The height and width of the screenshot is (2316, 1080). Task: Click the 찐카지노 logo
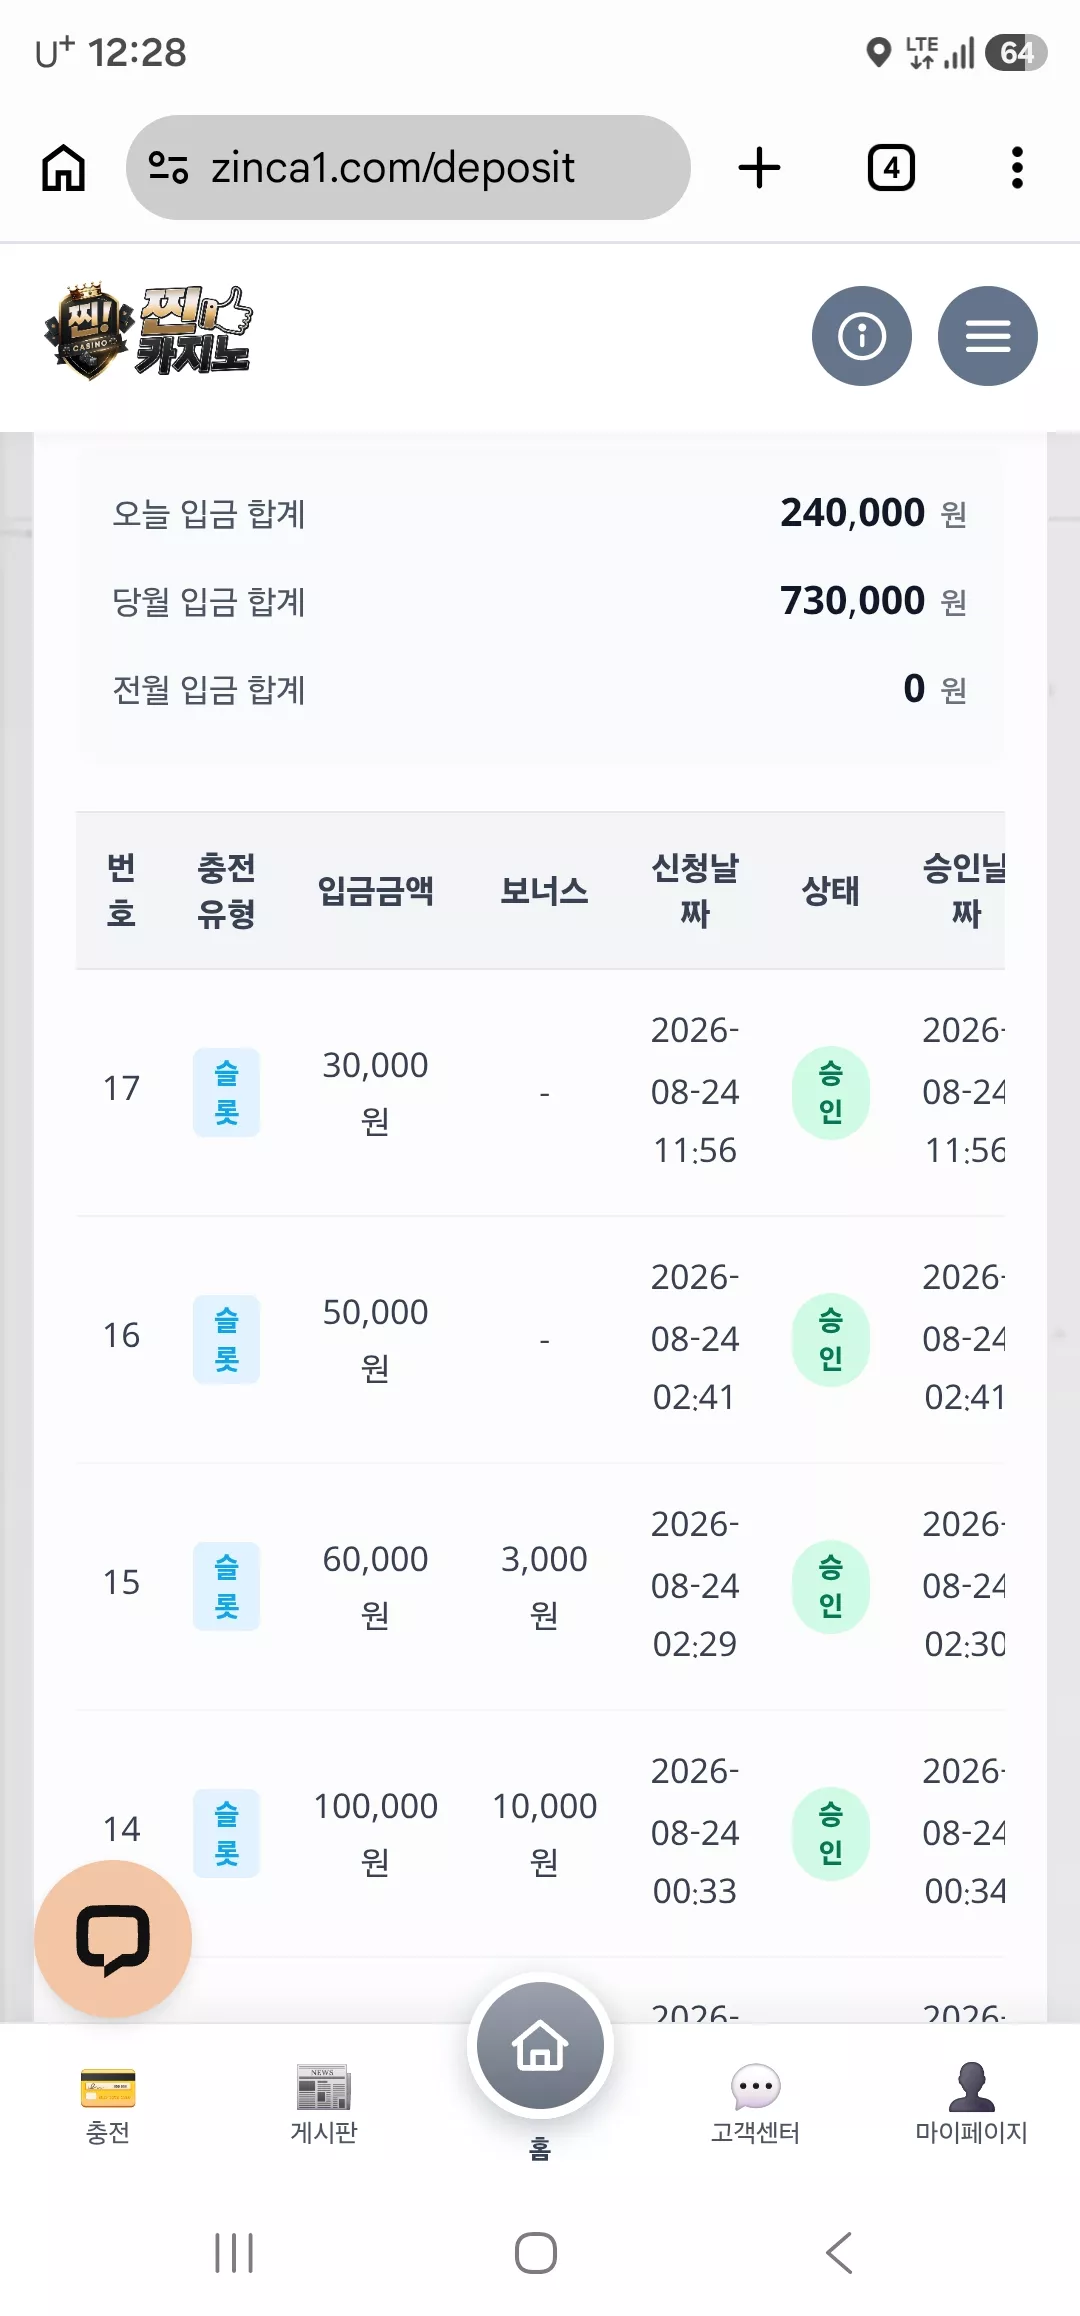point(148,332)
